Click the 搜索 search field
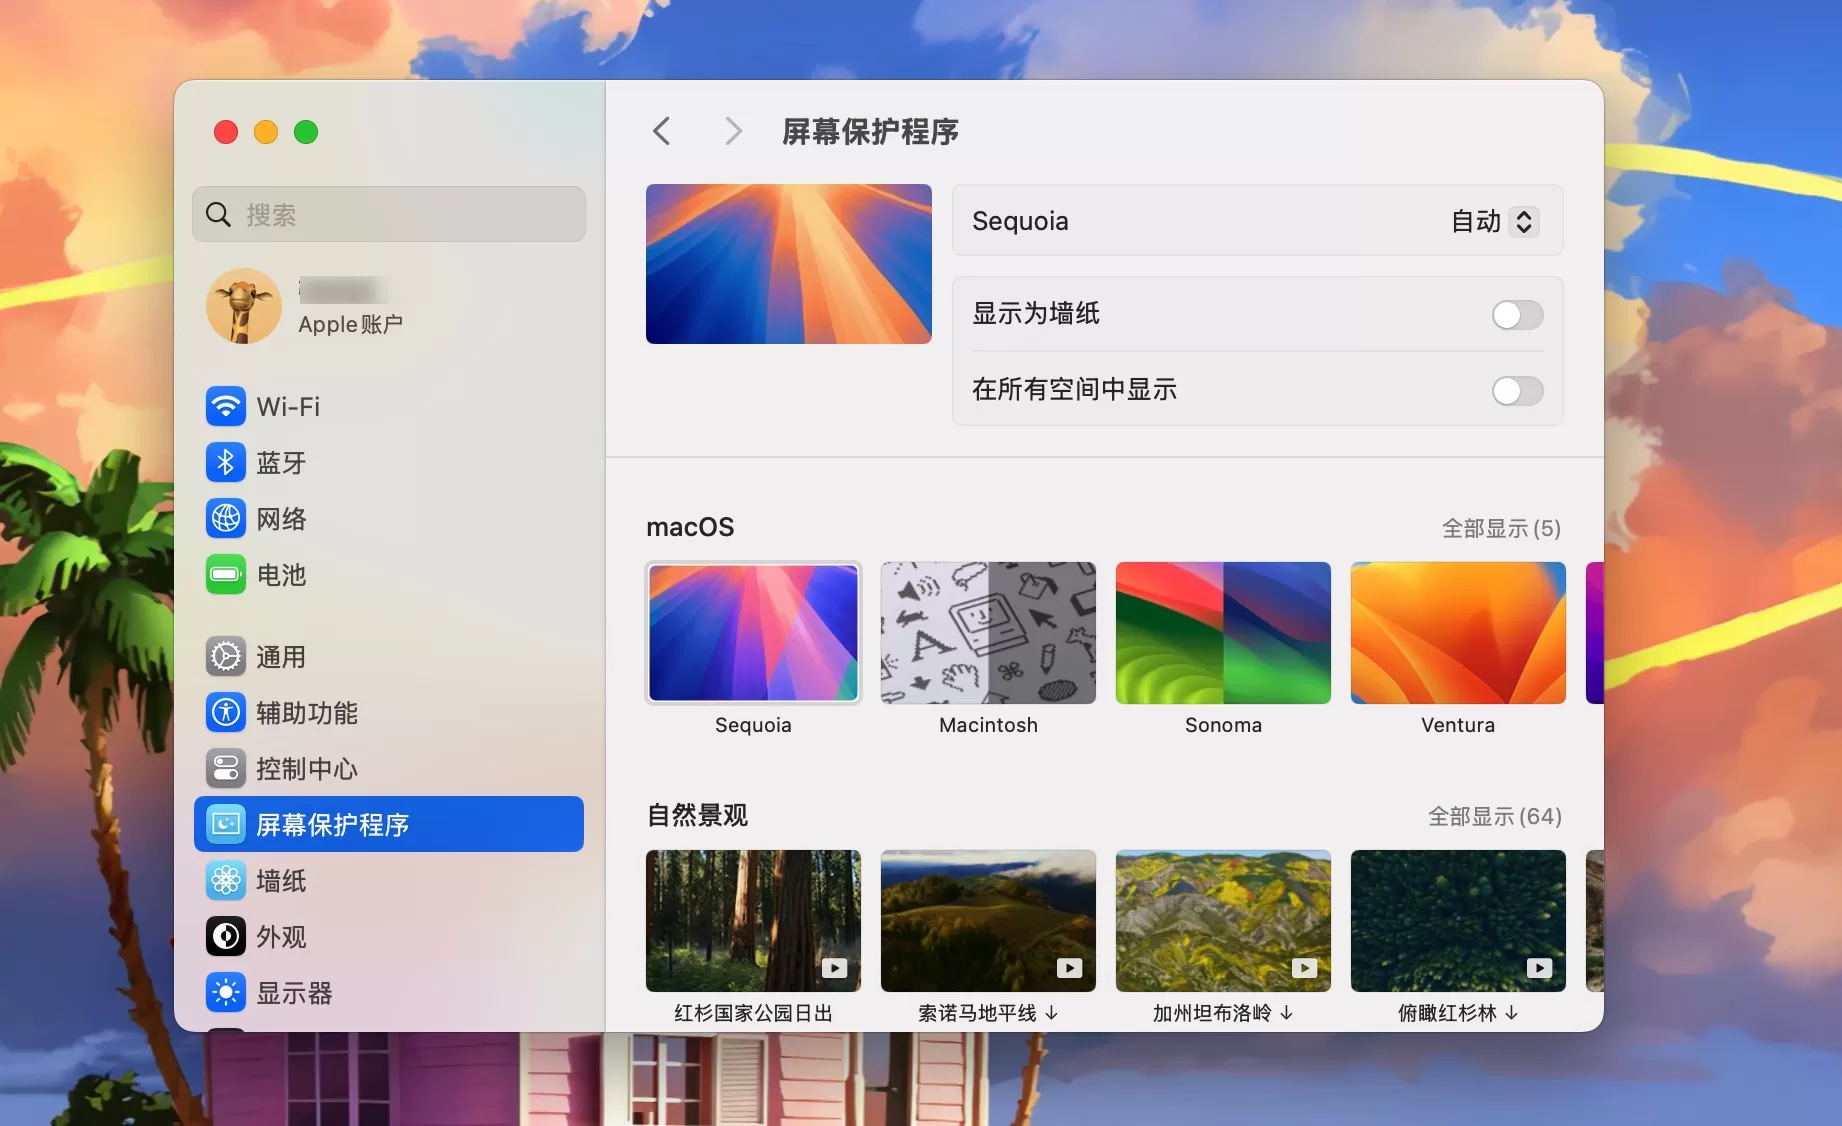The image size is (1842, 1126). click(x=389, y=214)
